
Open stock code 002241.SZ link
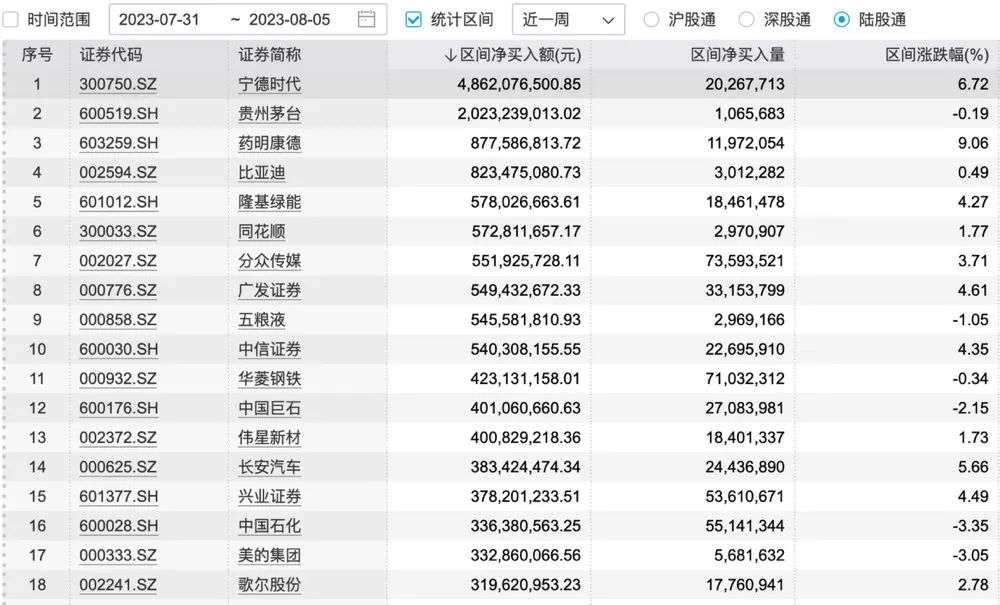tap(118, 585)
